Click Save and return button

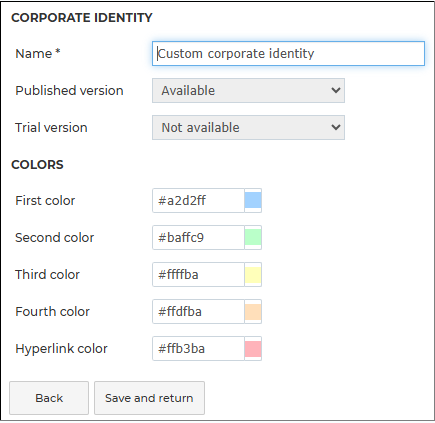click(149, 398)
